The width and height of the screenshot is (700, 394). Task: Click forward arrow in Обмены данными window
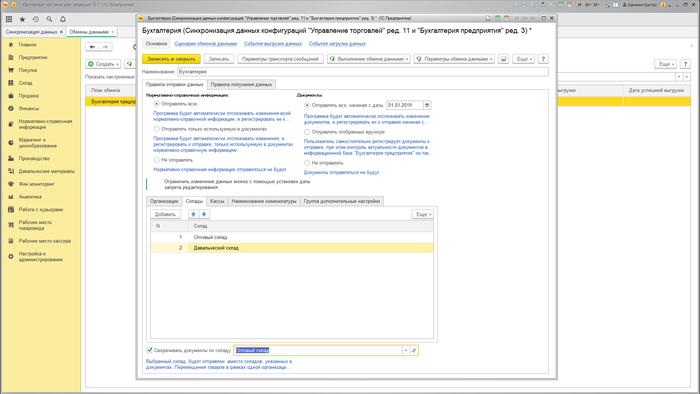pyautogui.click(x=105, y=47)
